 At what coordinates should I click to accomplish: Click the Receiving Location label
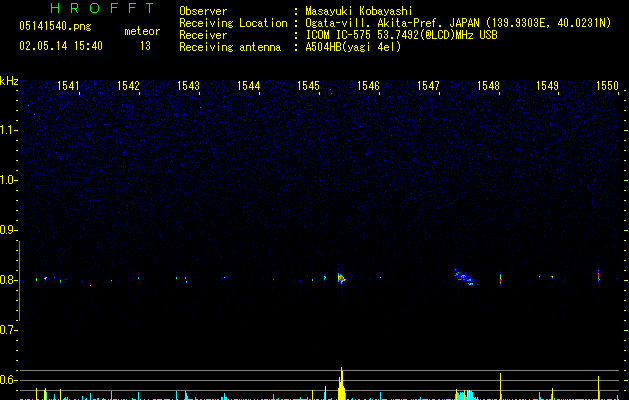click(x=233, y=23)
